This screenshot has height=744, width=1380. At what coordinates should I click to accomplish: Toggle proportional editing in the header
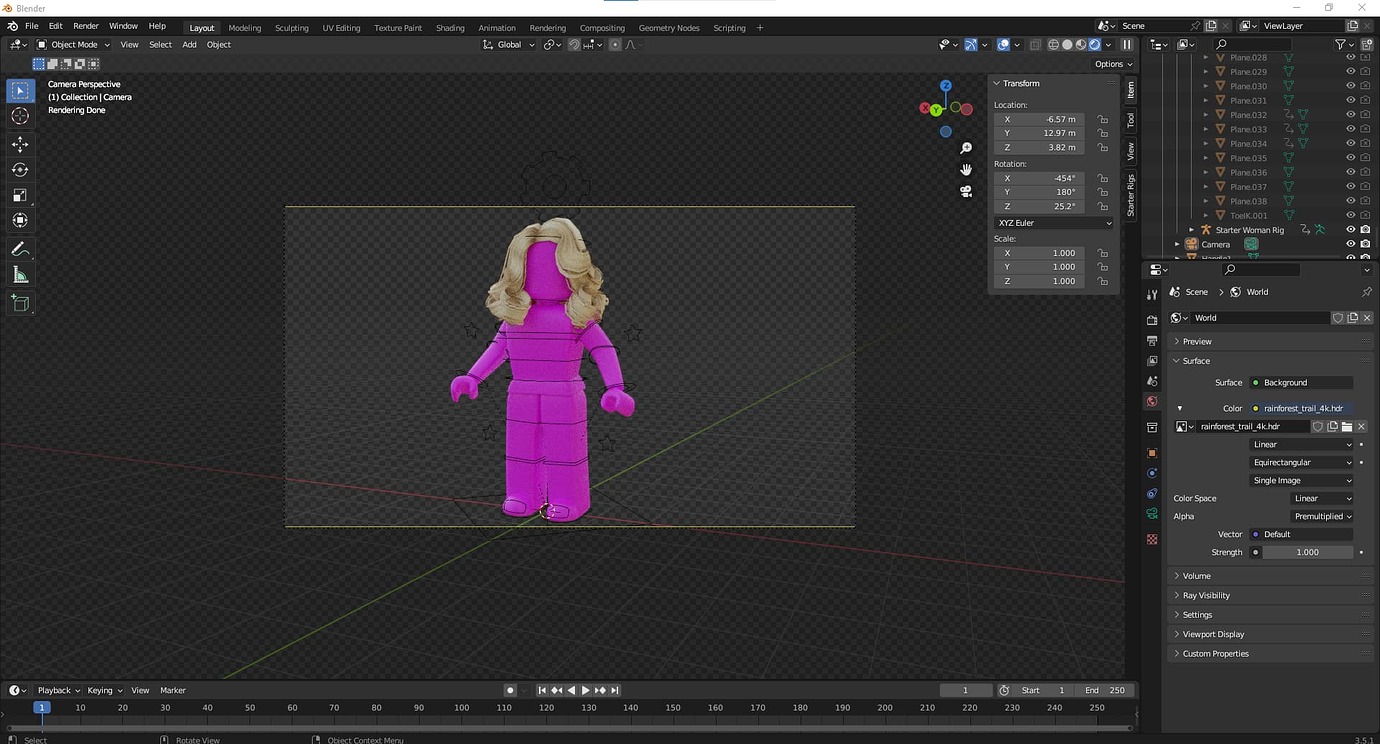pos(615,45)
